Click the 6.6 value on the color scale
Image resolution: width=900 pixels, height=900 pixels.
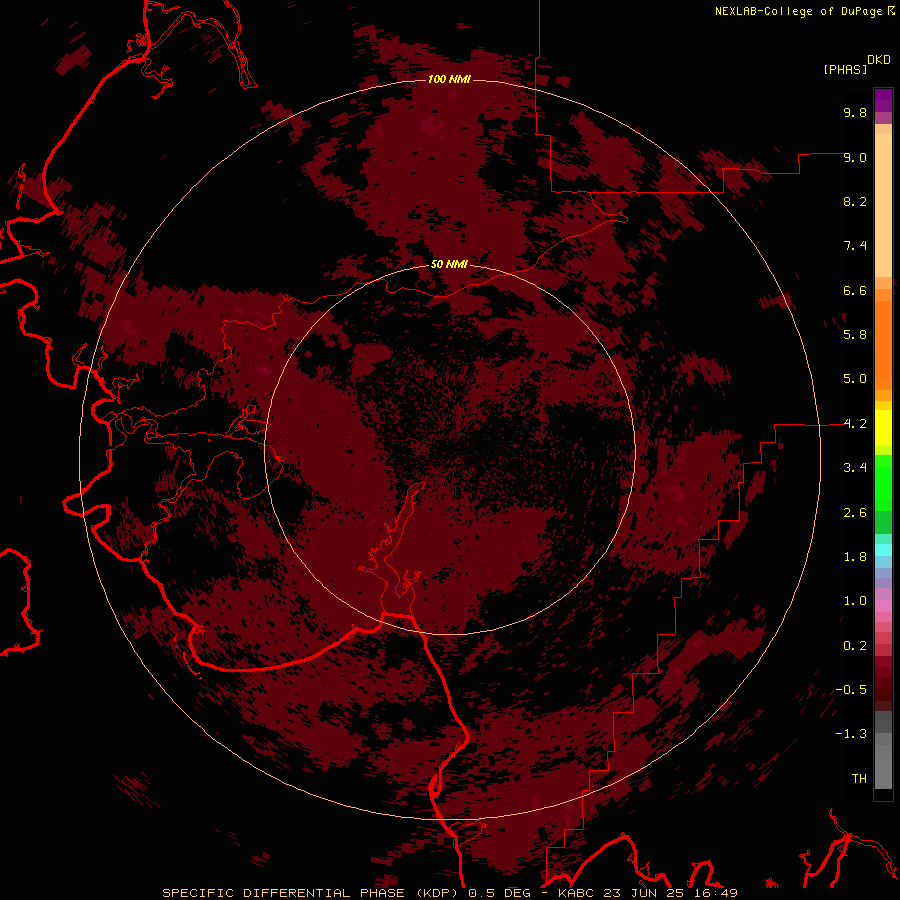point(855,290)
